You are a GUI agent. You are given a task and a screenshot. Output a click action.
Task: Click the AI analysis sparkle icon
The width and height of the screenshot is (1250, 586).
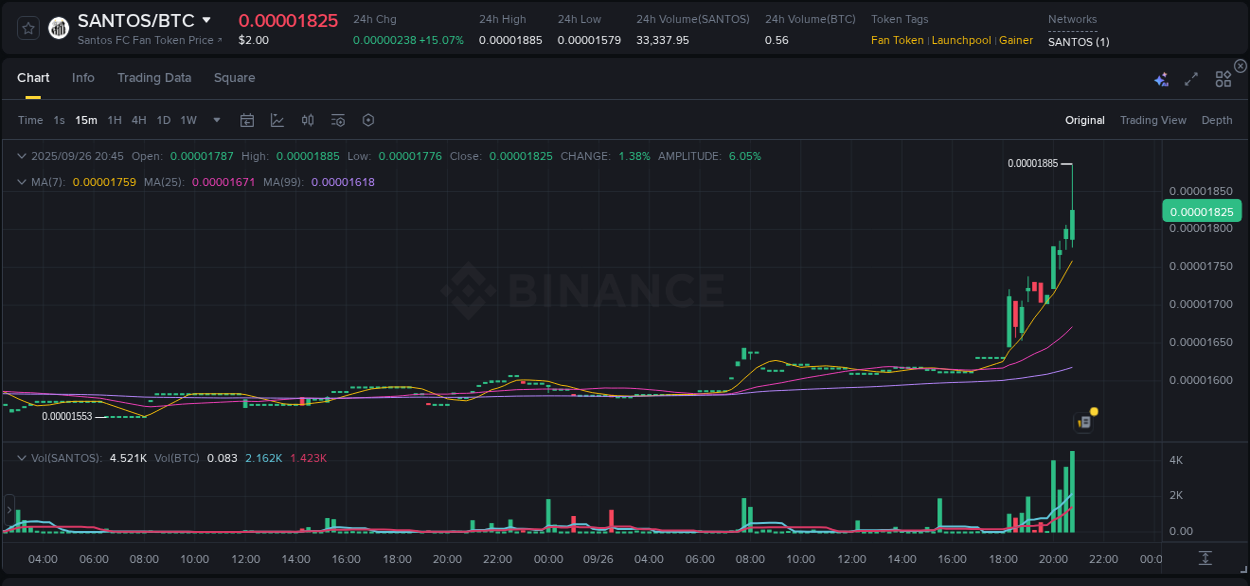tap(1160, 78)
